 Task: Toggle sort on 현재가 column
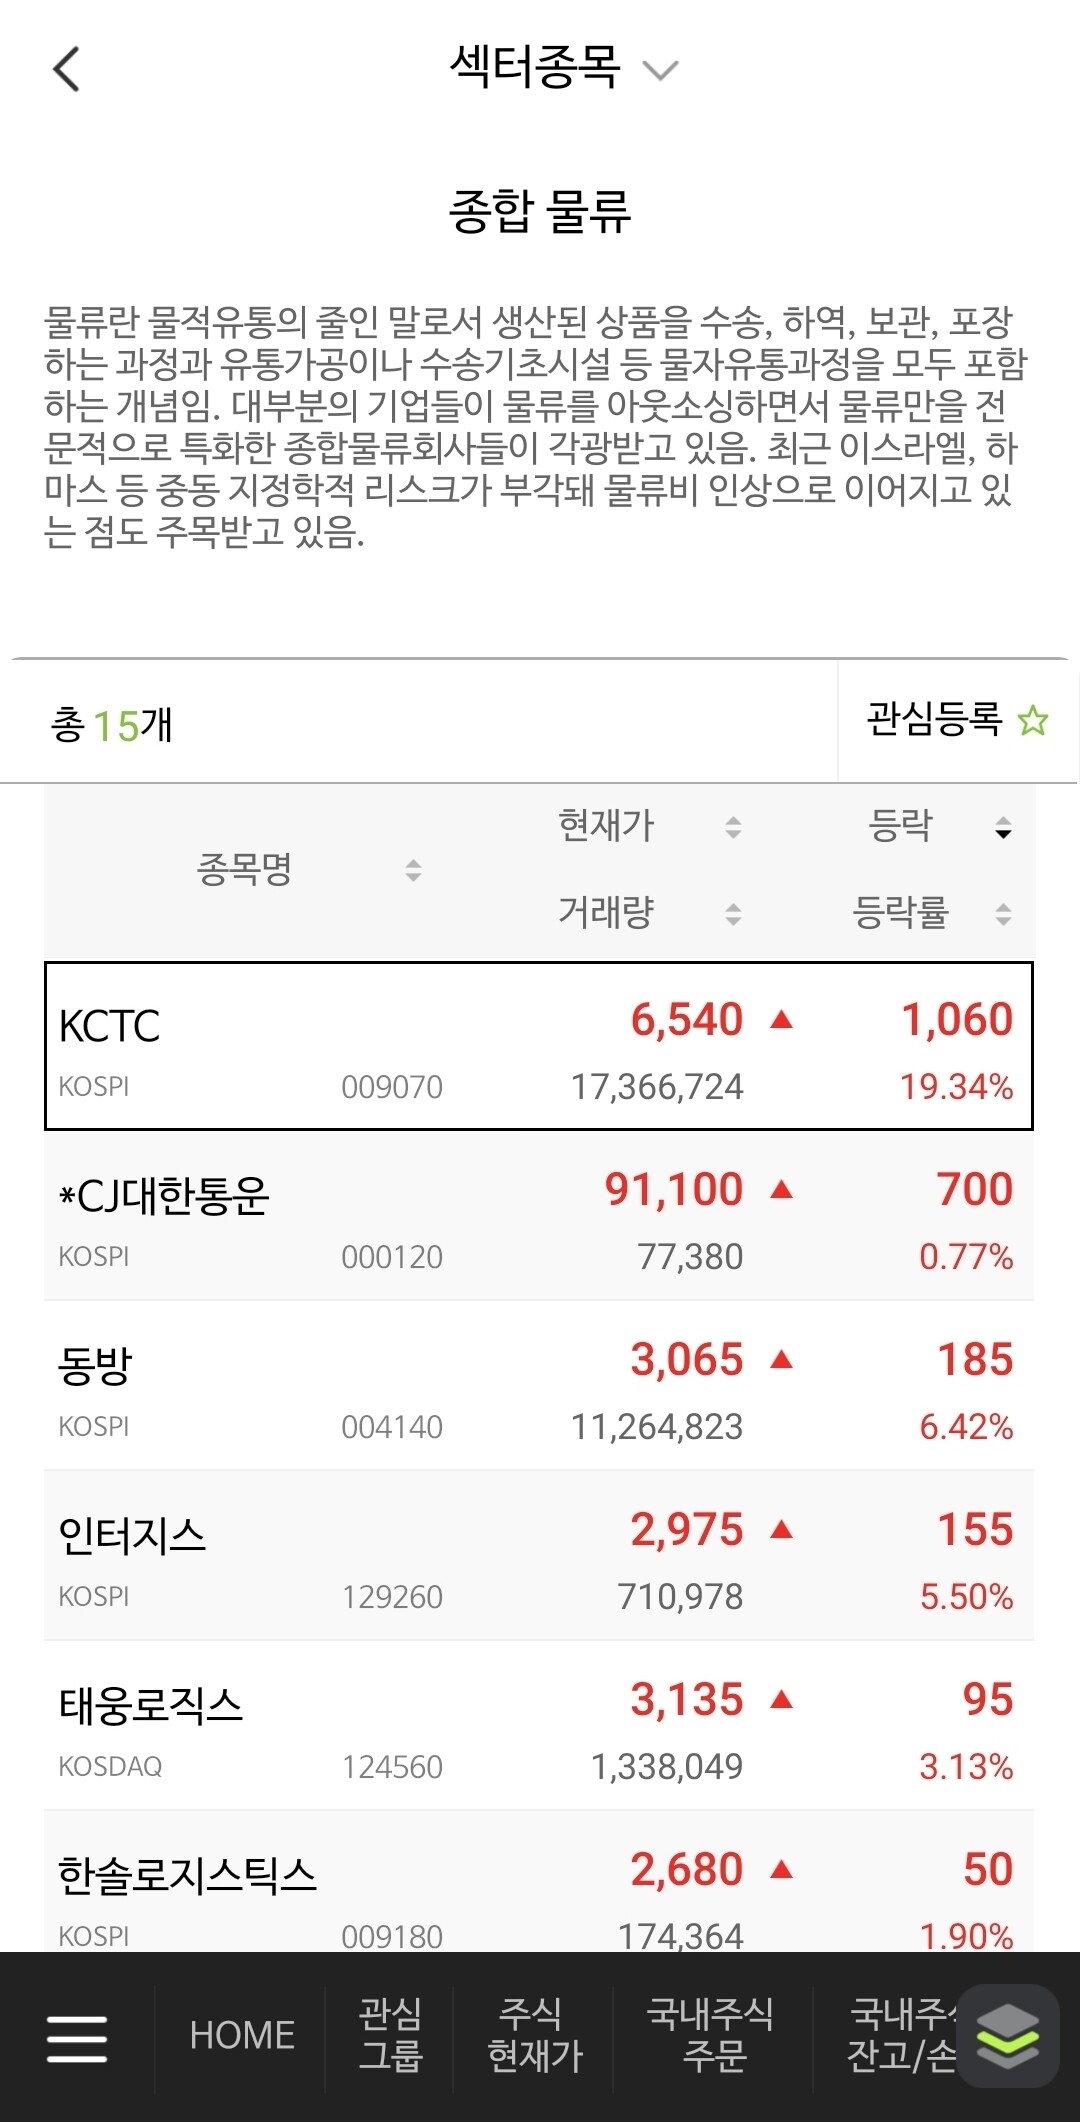pyautogui.click(x=733, y=827)
